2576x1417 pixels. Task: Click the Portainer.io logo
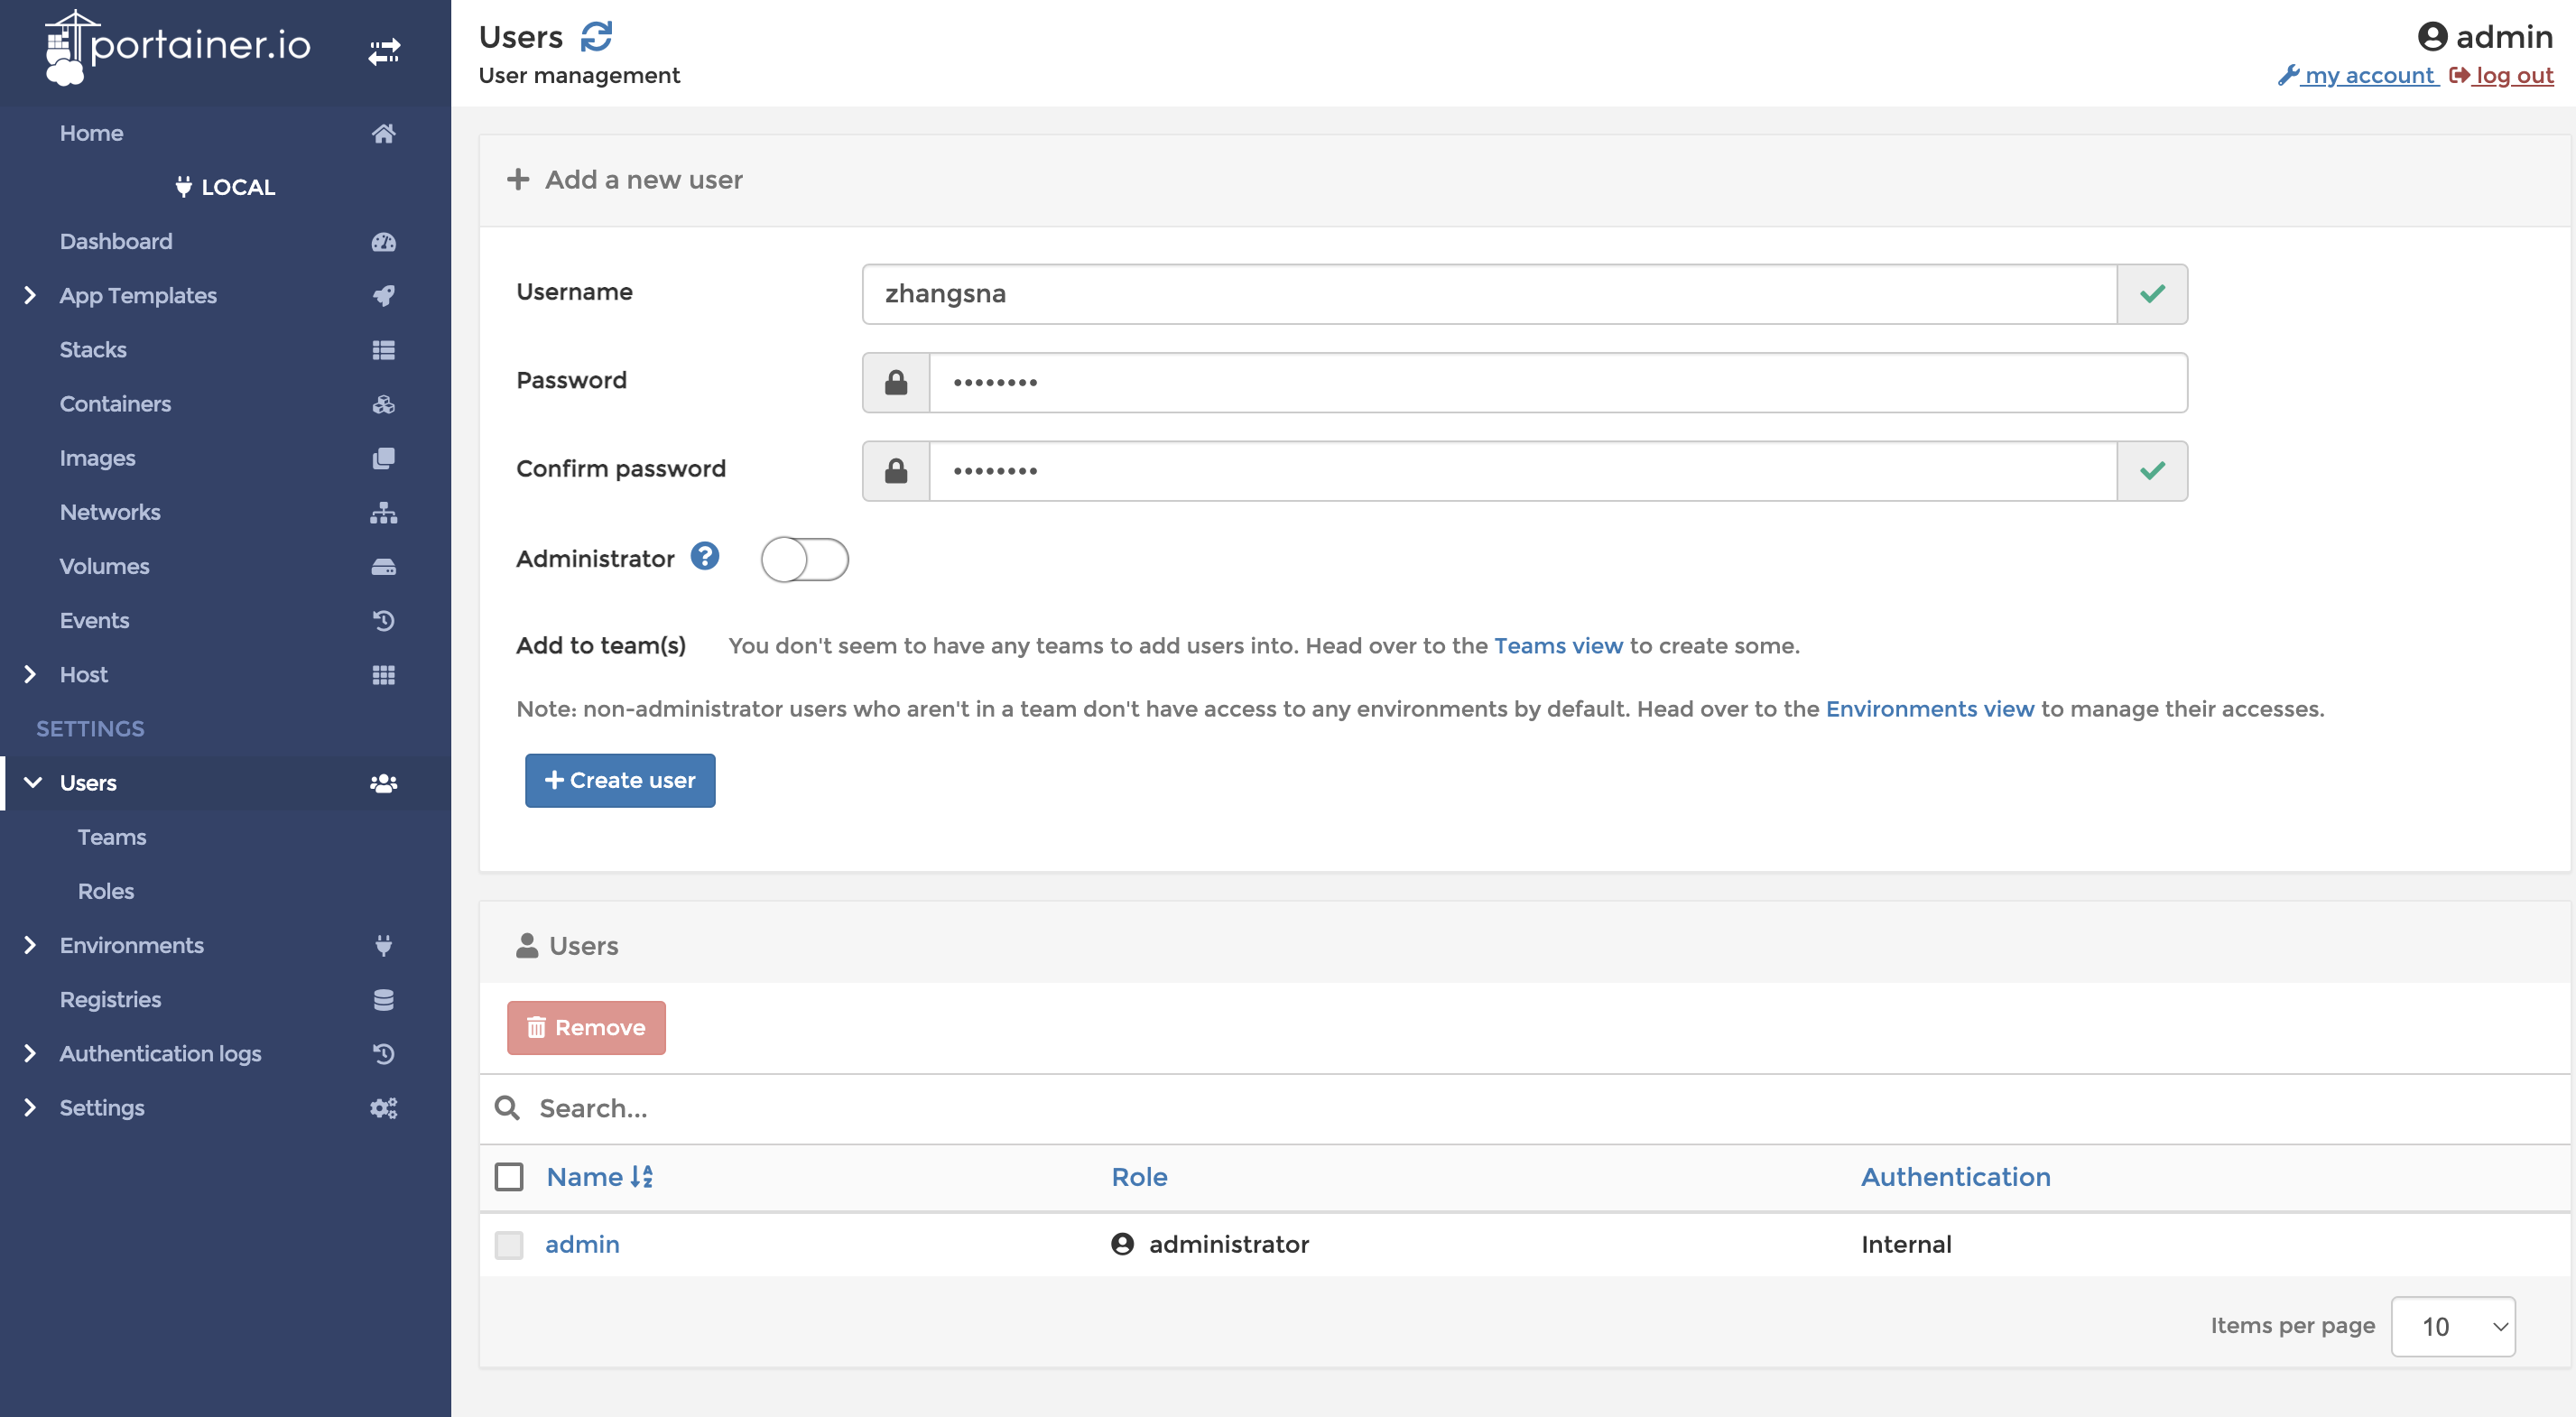pos(178,47)
